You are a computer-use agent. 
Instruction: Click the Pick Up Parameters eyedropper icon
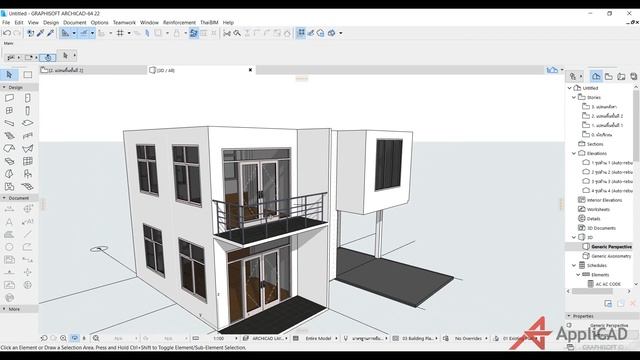point(40,33)
